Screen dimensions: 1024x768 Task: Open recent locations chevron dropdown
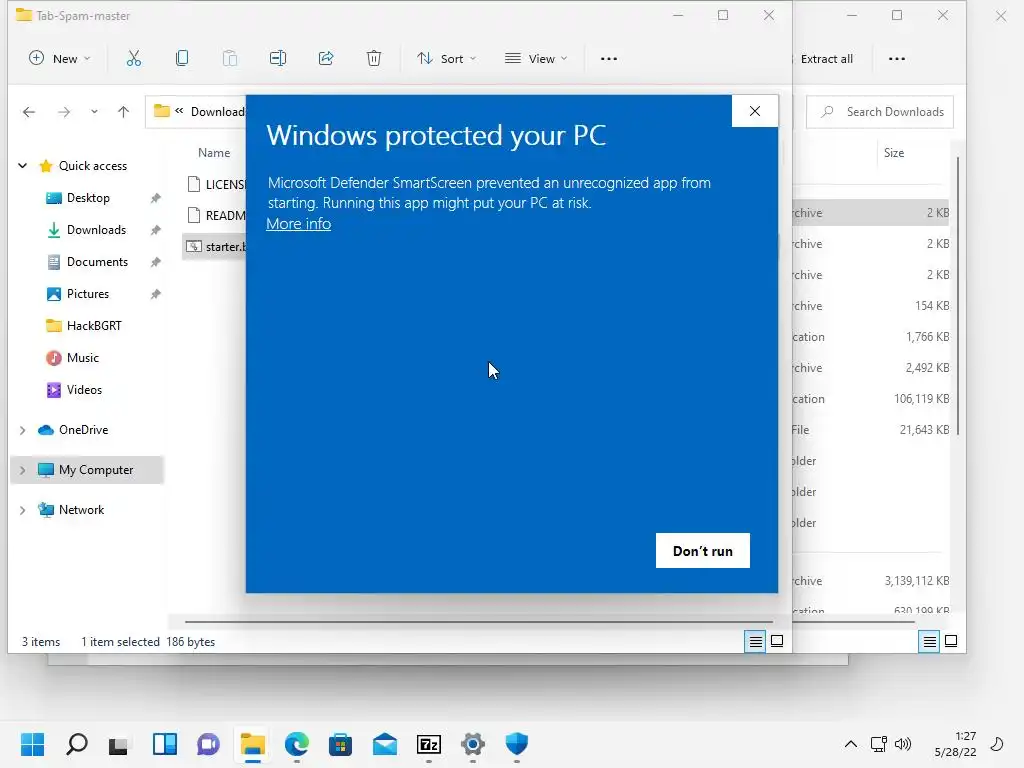(x=94, y=112)
